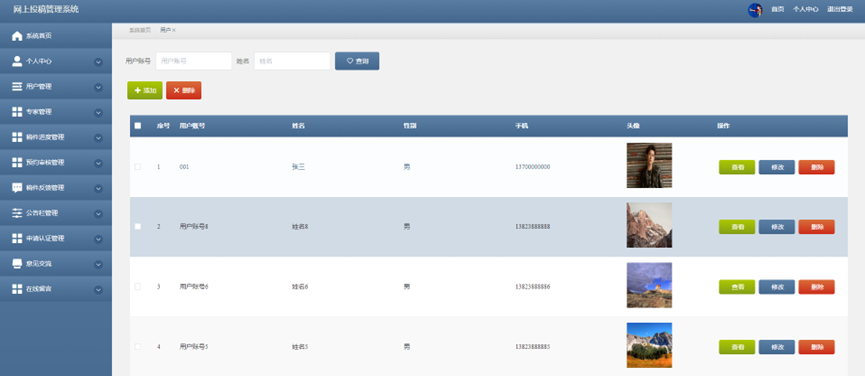The height and width of the screenshot is (376, 865).
Task: Click the 预约审核管理 grid icon in sidebar
Action: 17,163
